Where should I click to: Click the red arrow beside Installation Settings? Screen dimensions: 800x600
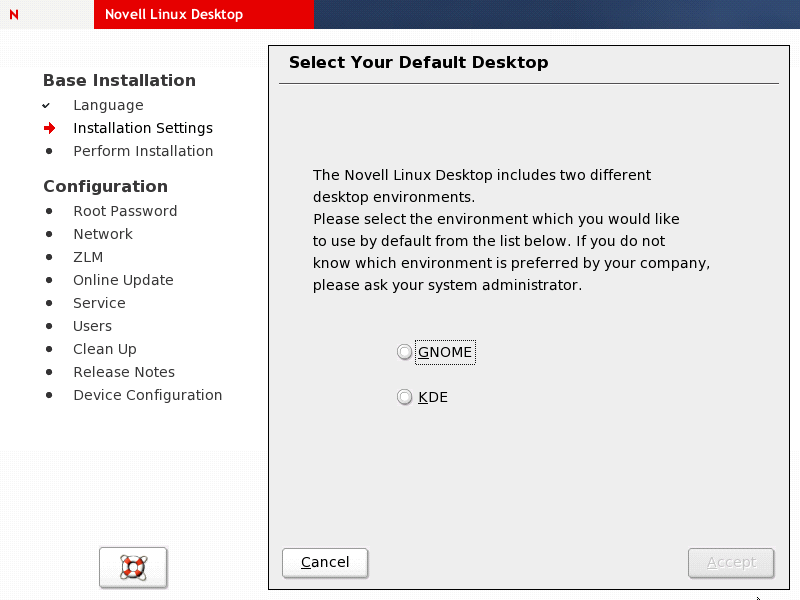click(49, 128)
